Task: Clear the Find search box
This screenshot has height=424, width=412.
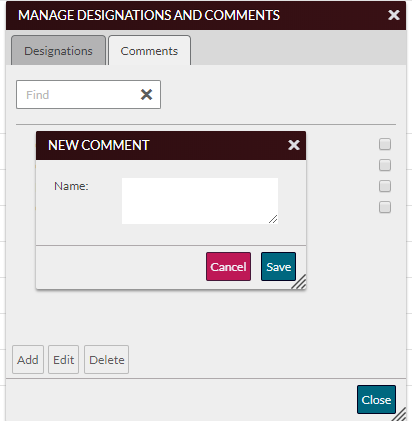Action: [146, 95]
